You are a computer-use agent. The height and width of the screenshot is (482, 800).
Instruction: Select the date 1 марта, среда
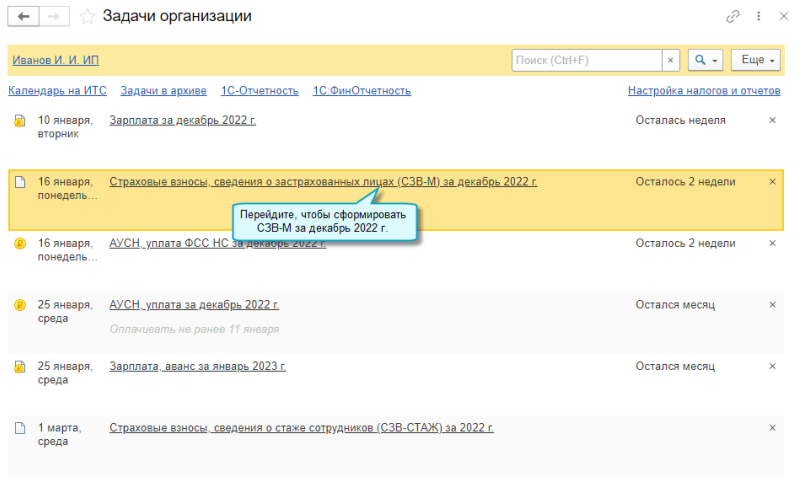pos(59,434)
